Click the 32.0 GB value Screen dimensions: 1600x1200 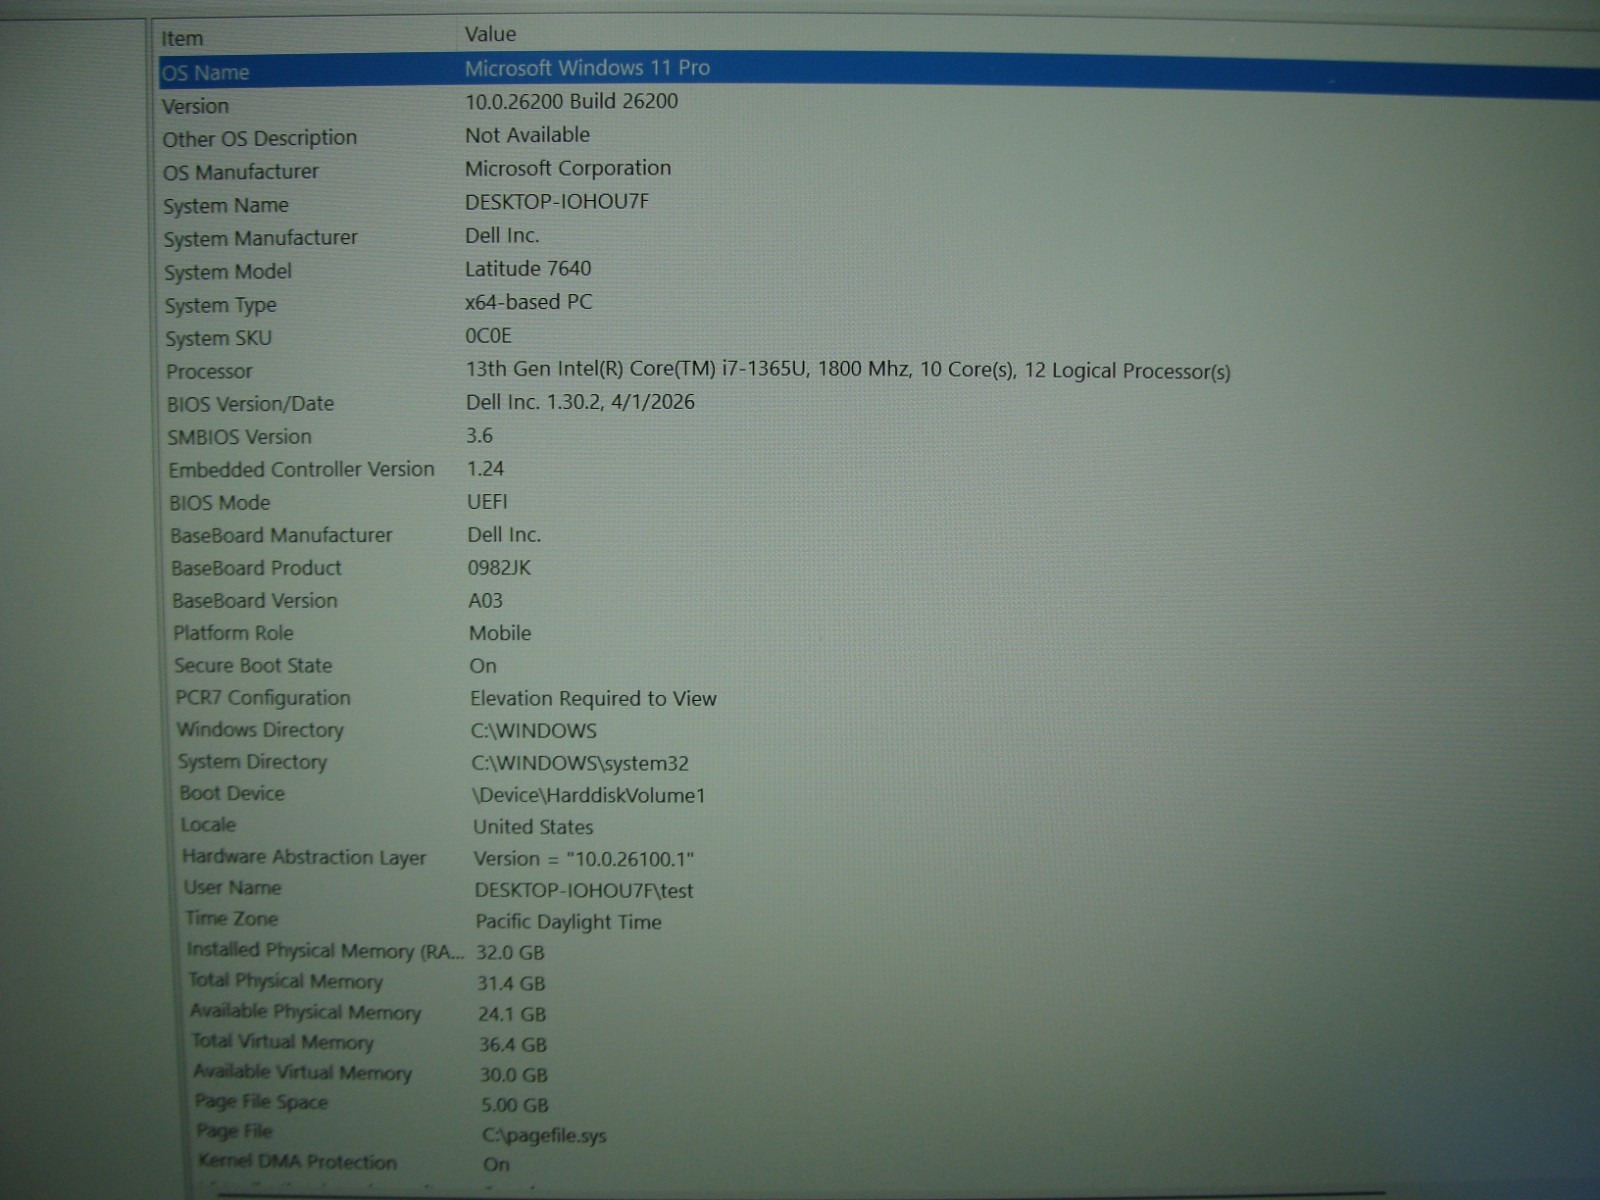(x=510, y=953)
